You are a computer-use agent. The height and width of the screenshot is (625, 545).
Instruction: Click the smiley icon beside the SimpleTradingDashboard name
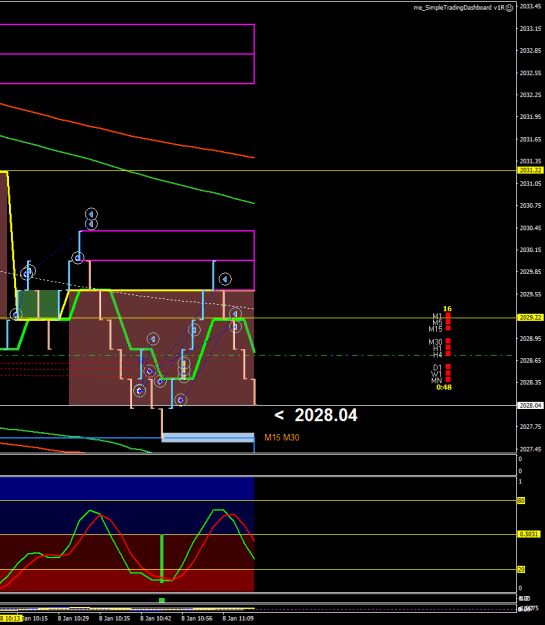tap(509, 8)
